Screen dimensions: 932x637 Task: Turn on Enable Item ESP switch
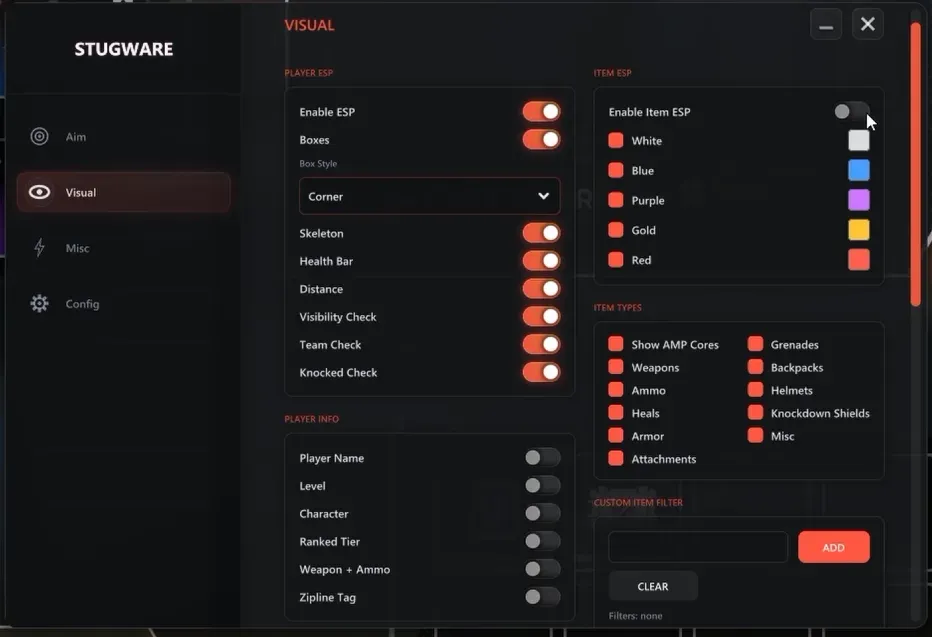click(x=851, y=112)
